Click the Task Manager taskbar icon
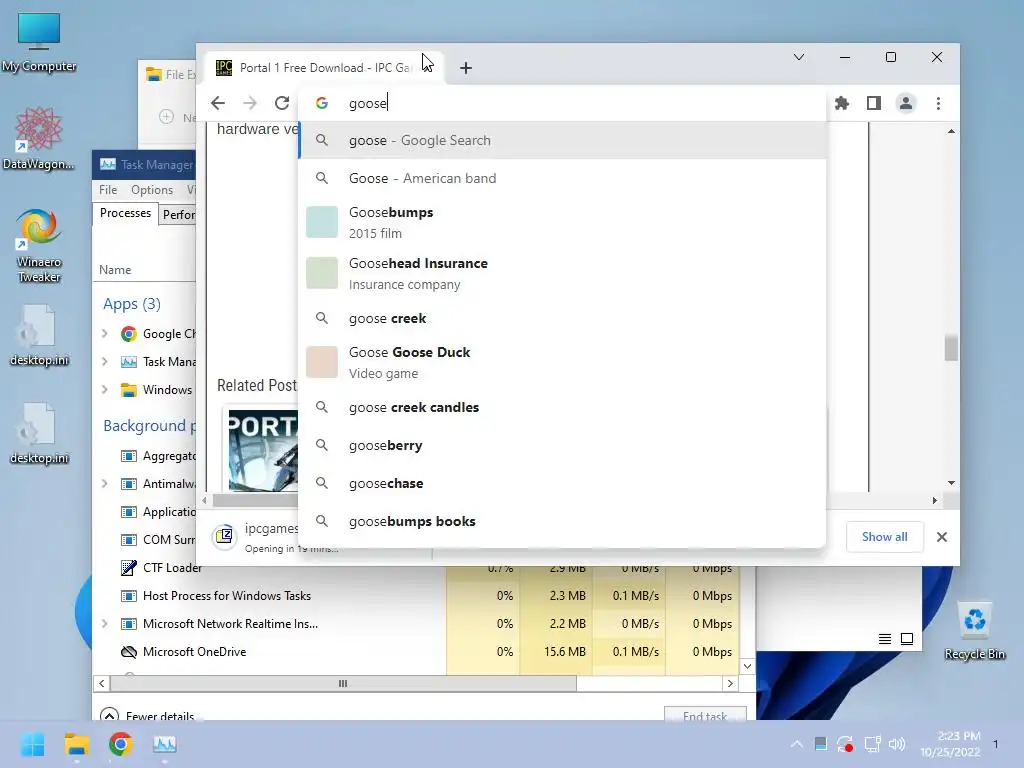 [x=165, y=744]
